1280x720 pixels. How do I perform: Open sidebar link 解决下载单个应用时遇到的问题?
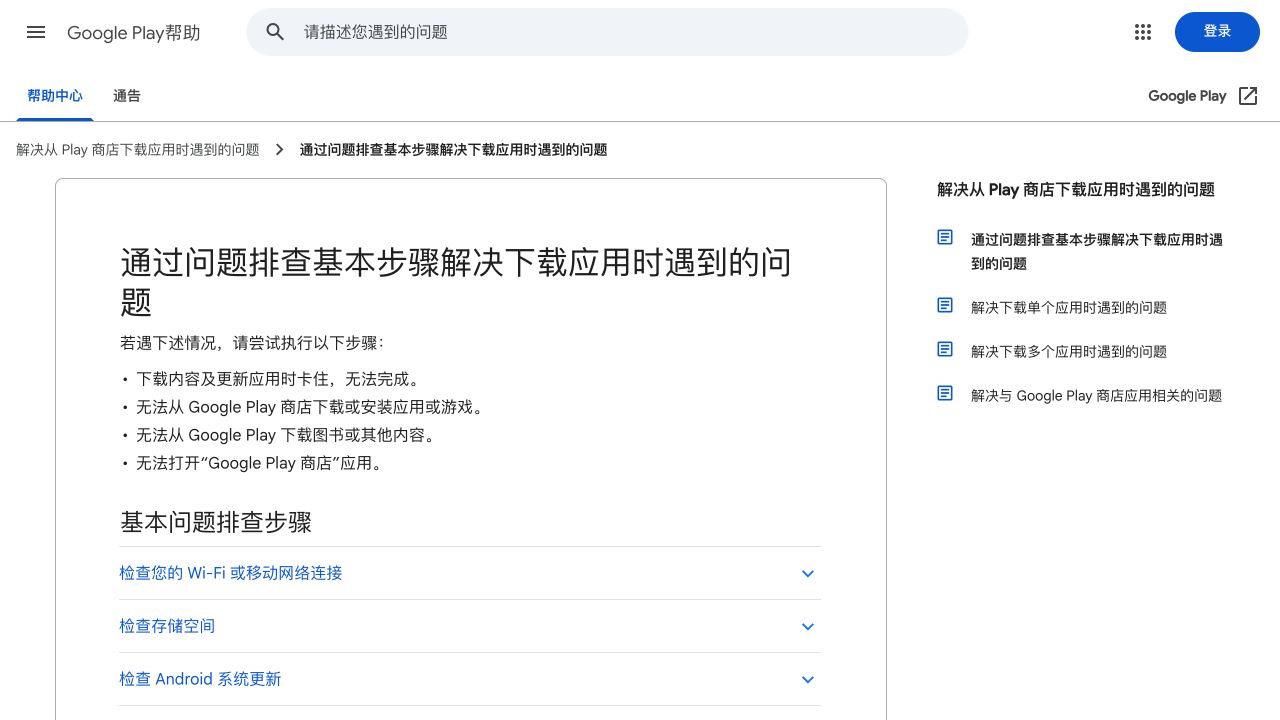point(1069,308)
